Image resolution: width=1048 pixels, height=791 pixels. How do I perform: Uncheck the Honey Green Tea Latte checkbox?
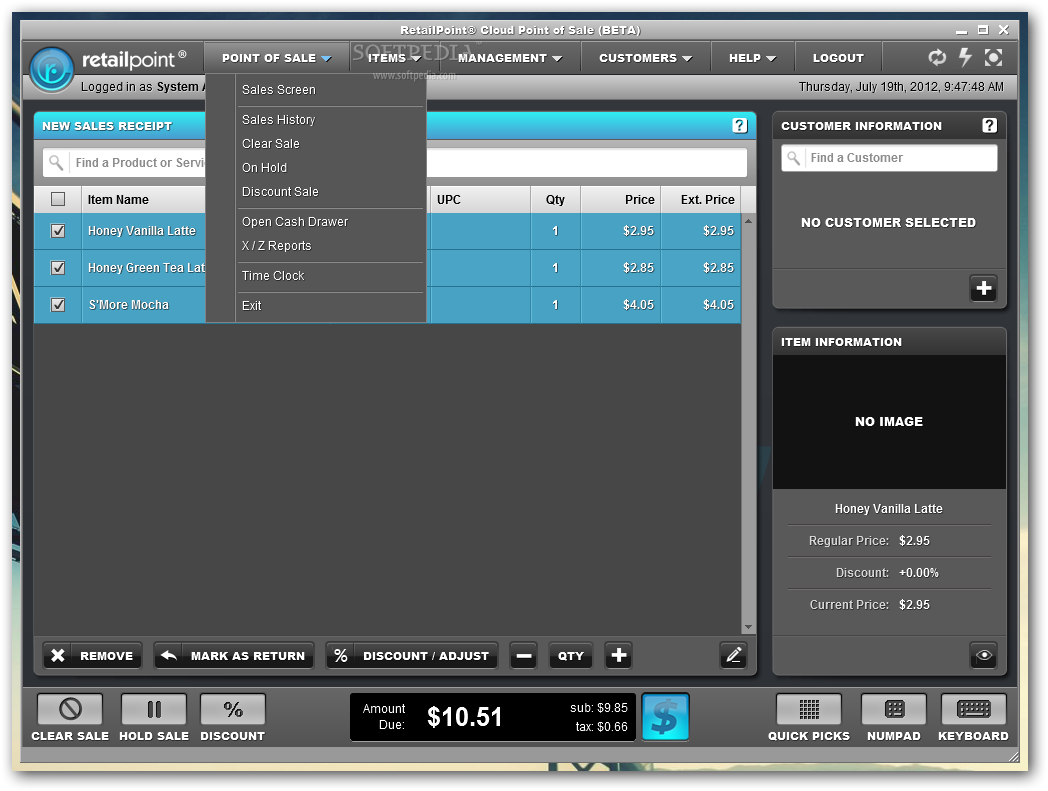[x=58, y=267]
